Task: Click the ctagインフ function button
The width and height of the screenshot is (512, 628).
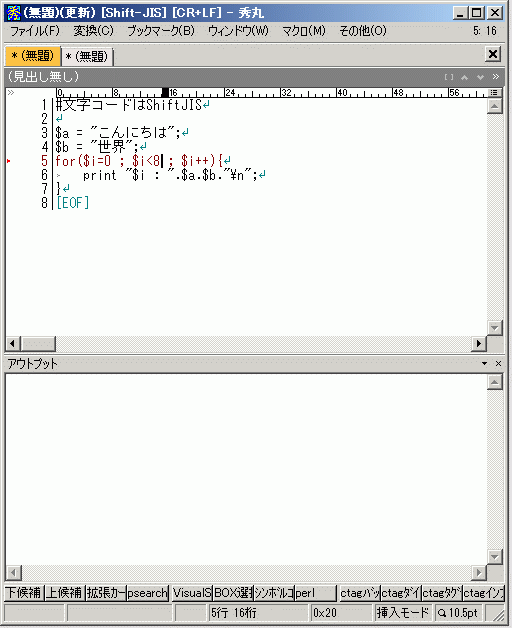Action: (x=484, y=593)
